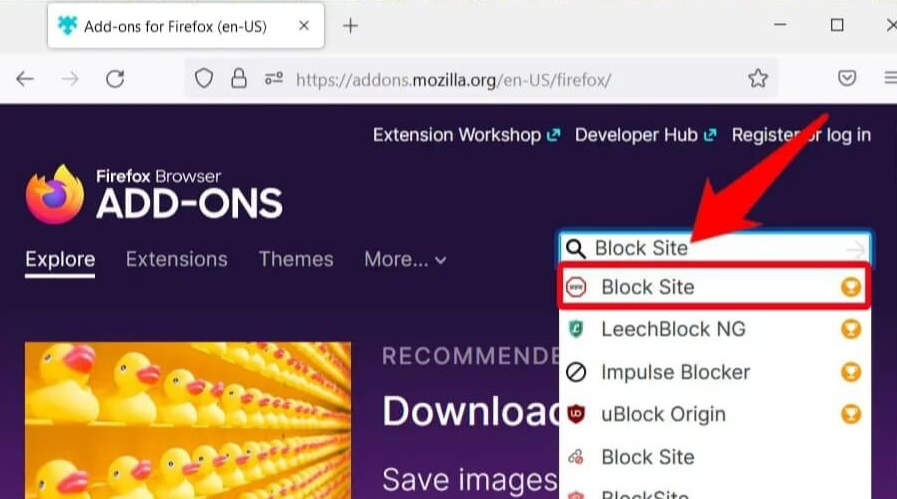Click recommended trophy badge on Impulse Blocker
The image size is (897, 499).
coord(851,372)
